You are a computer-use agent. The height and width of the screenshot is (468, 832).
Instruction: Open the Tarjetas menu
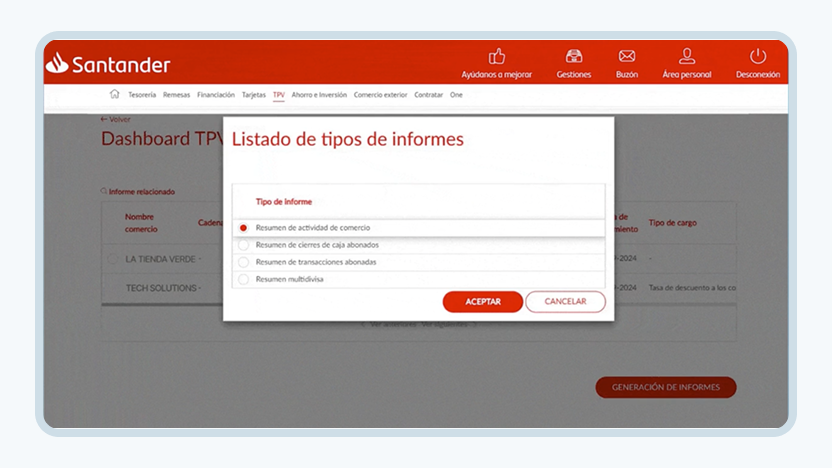click(x=254, y=95)
